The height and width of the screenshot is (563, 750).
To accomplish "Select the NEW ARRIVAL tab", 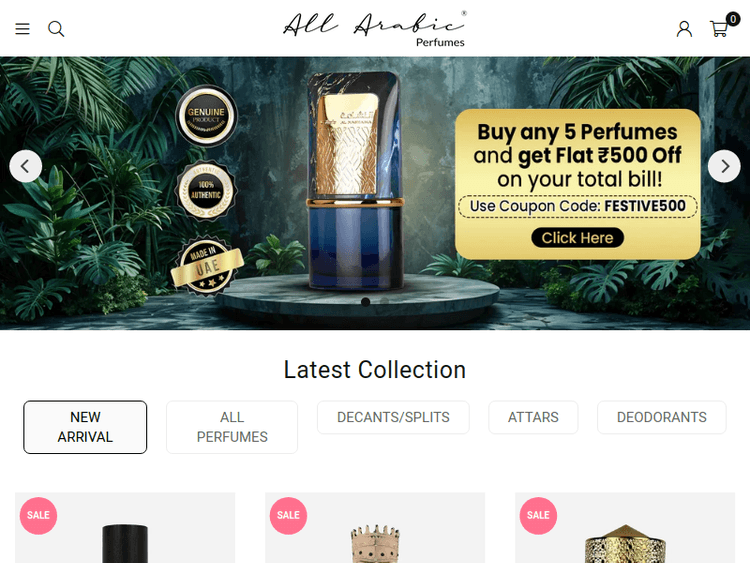I will tap(85, 427).
